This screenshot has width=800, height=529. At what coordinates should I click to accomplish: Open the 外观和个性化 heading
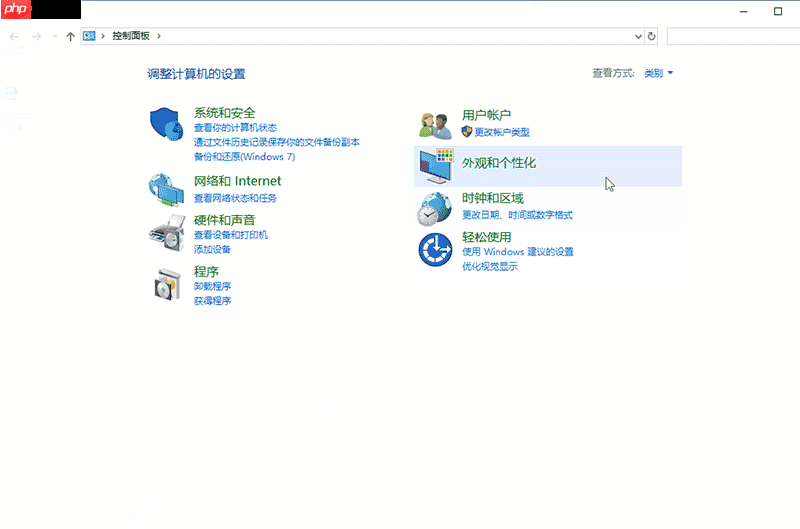[x=499, y=163]
